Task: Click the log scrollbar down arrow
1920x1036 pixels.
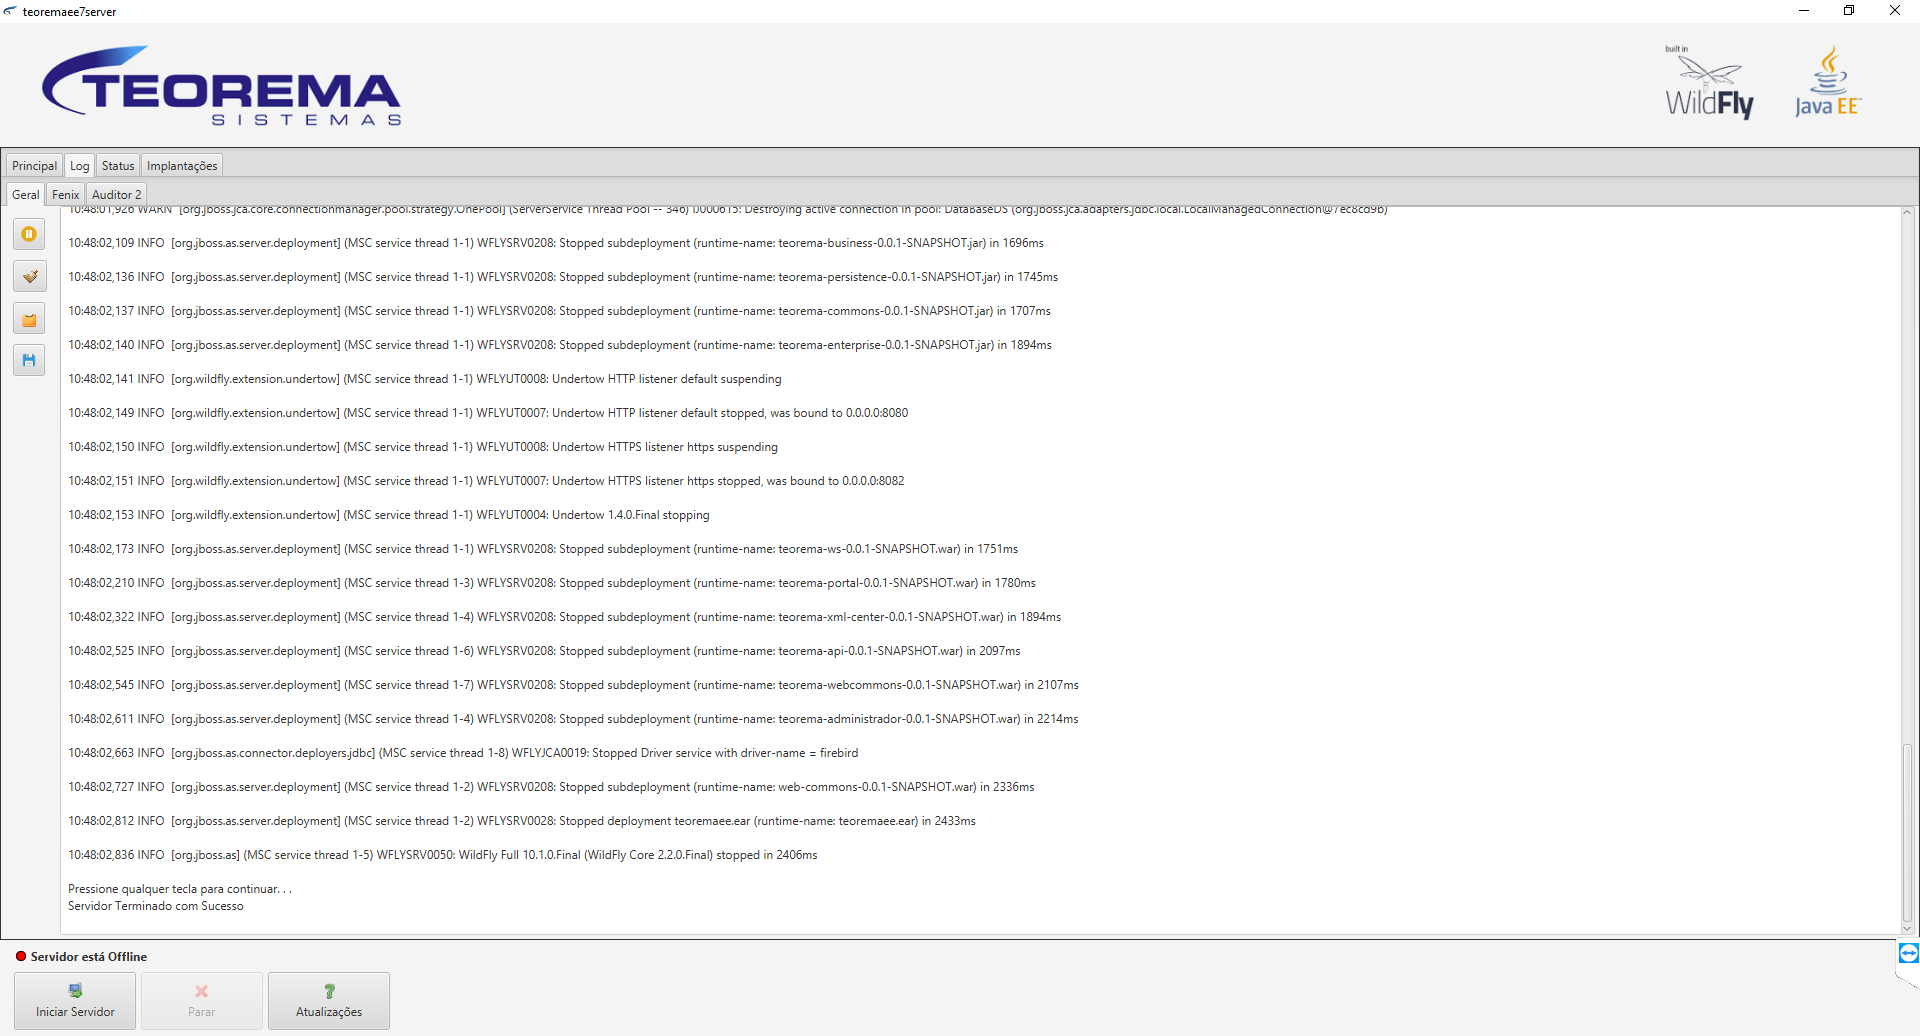Action: [1907, 928]
